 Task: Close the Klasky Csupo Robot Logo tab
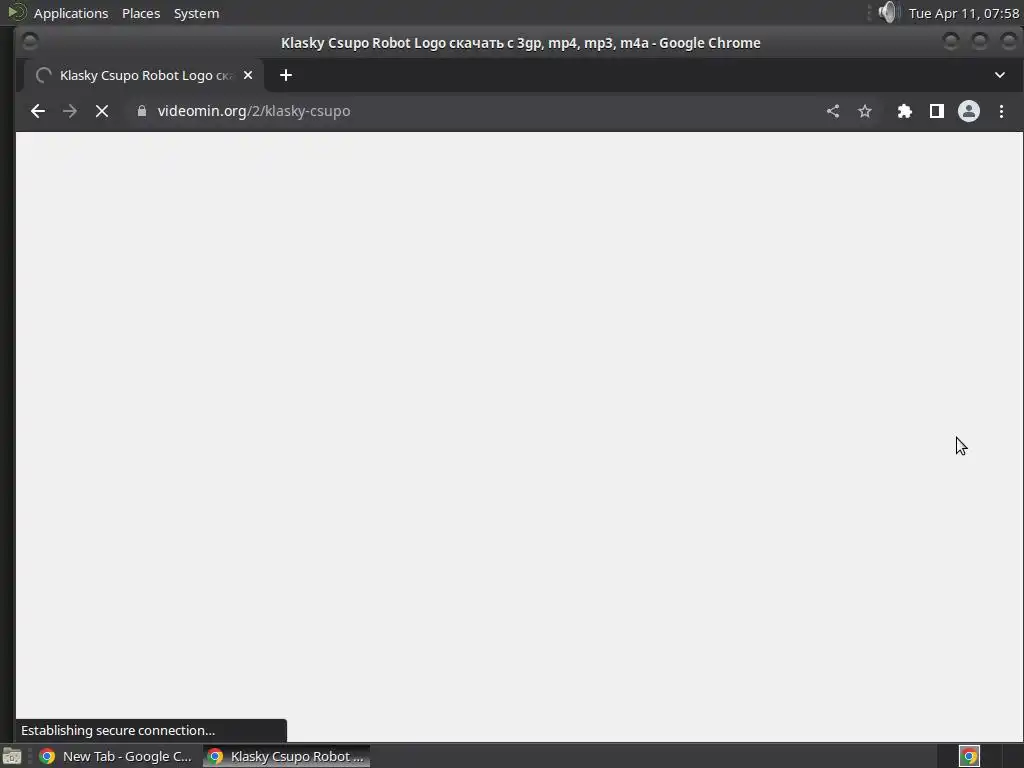pos(248,75)
